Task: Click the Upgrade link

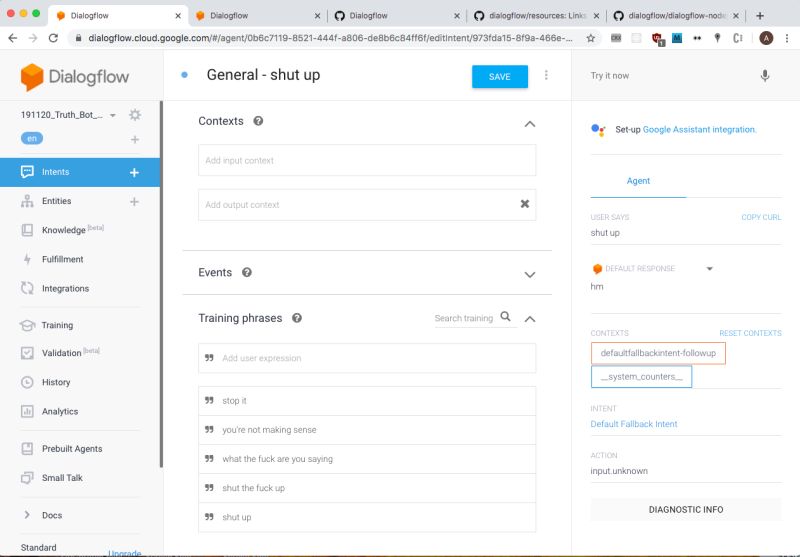Action: pyautogui.click(x=124, y=553)
